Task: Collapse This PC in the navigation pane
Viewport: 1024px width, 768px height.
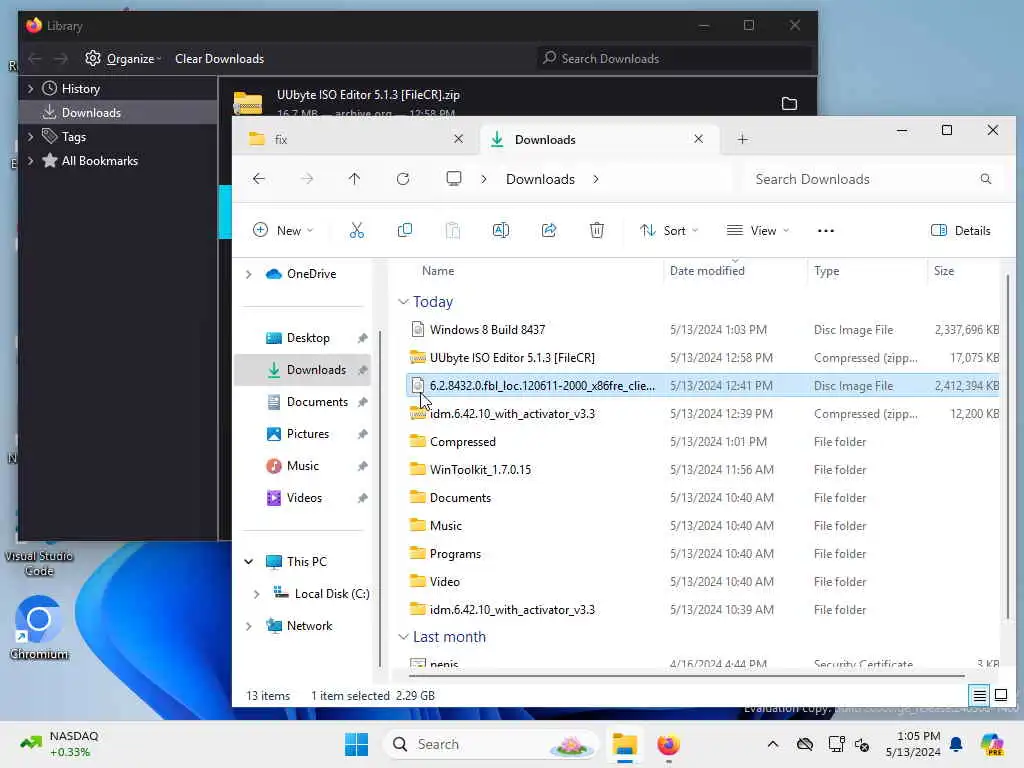Action: pos(249,562)
